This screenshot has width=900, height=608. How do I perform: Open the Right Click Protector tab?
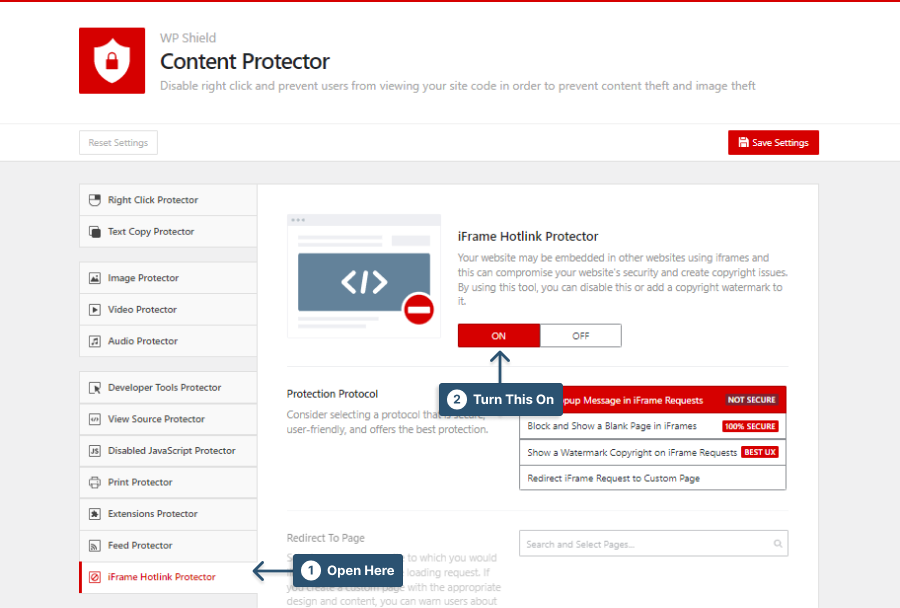168,200
